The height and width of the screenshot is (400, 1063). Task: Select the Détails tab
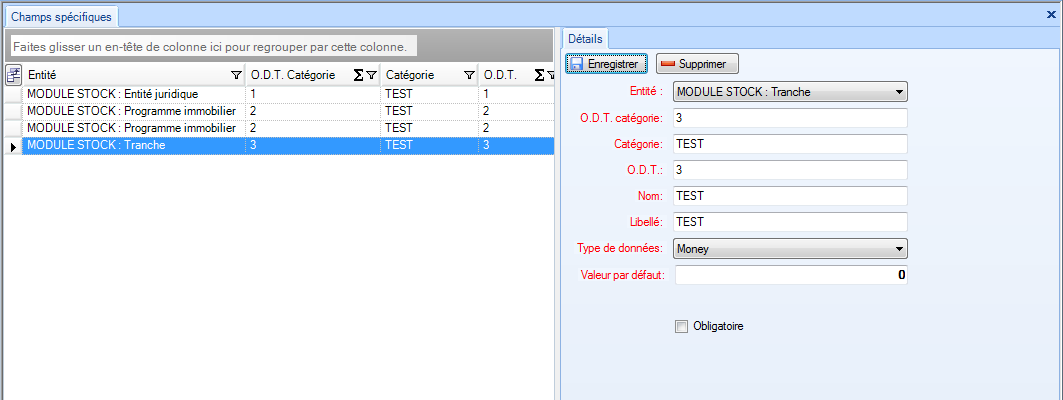(585, 38)
